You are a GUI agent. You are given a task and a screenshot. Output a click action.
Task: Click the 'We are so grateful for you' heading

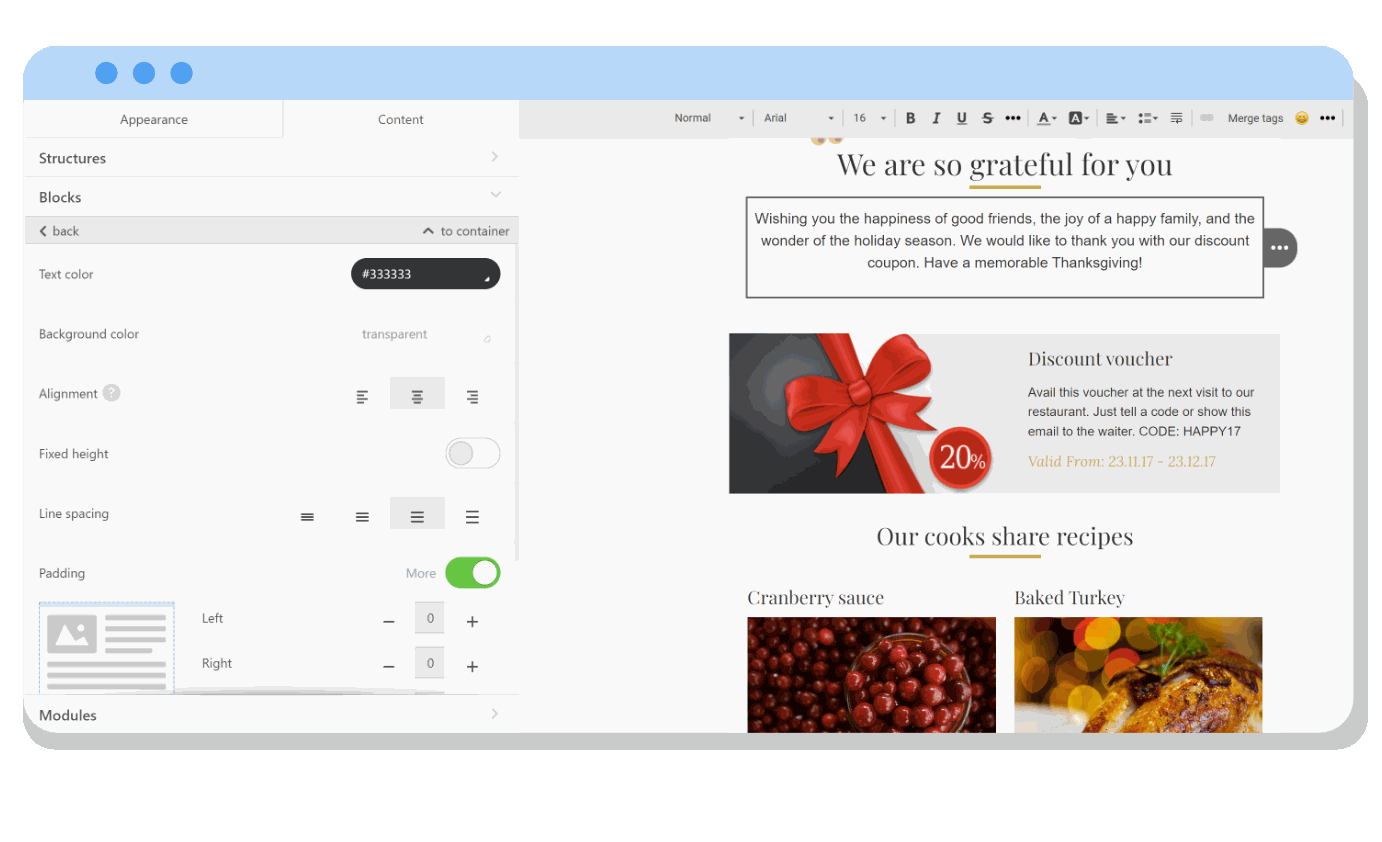point(1004,164)
